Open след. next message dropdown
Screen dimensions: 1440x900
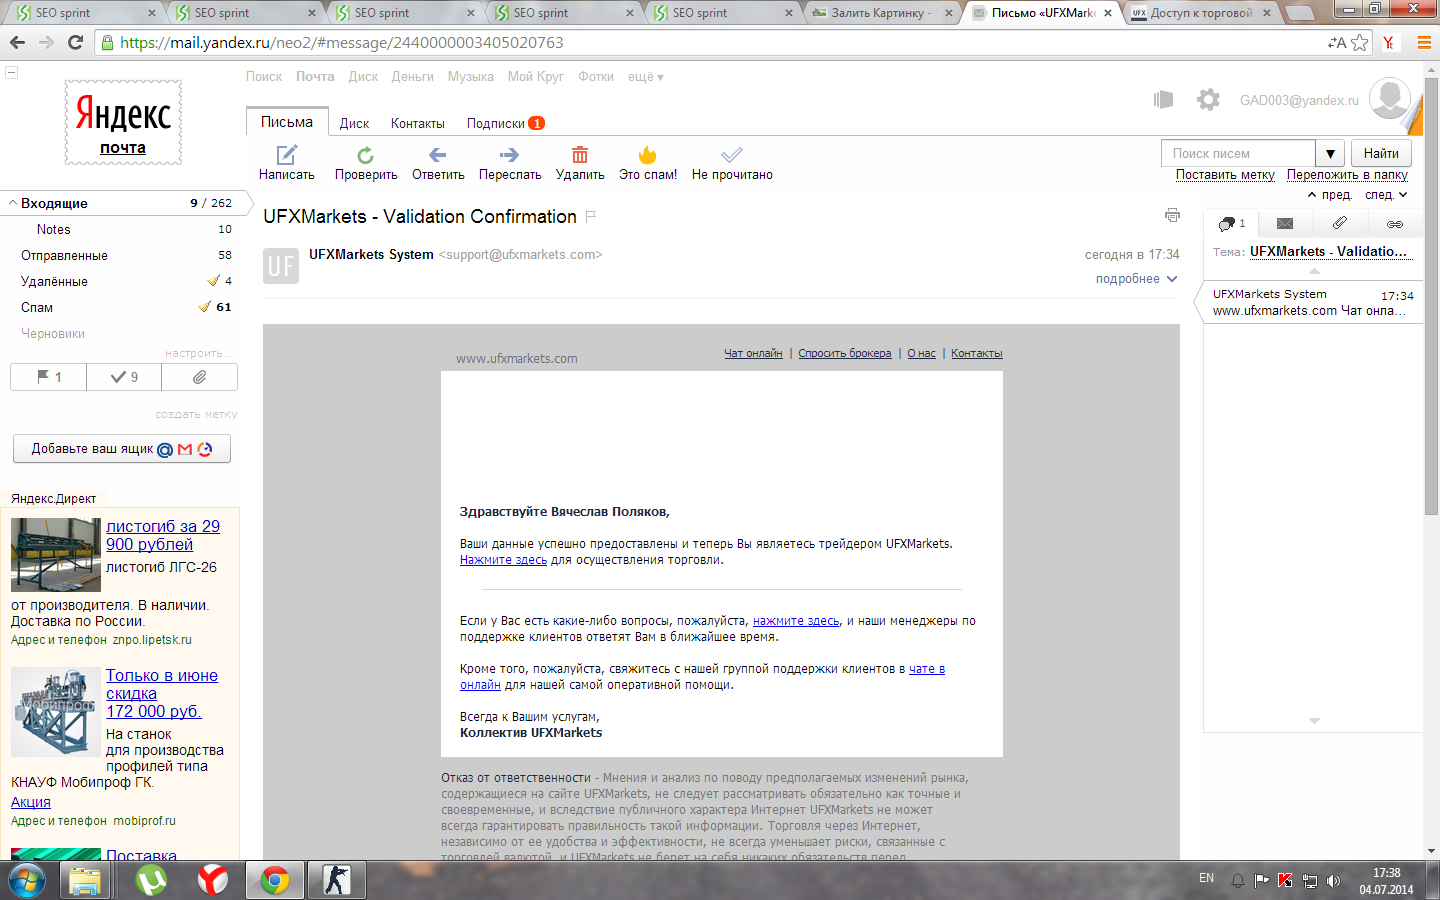coord(1386,195)
